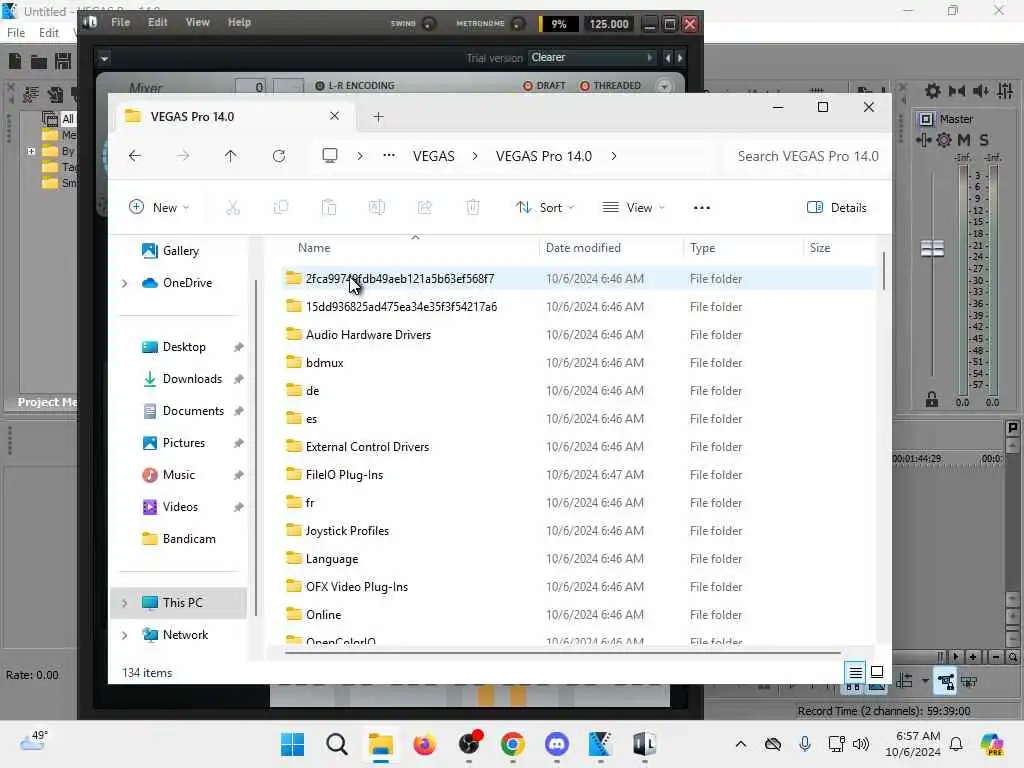The width and height of the screenshot is (1024, 768).
Task: Sort by the Date modified column
Action: [583, 248]
